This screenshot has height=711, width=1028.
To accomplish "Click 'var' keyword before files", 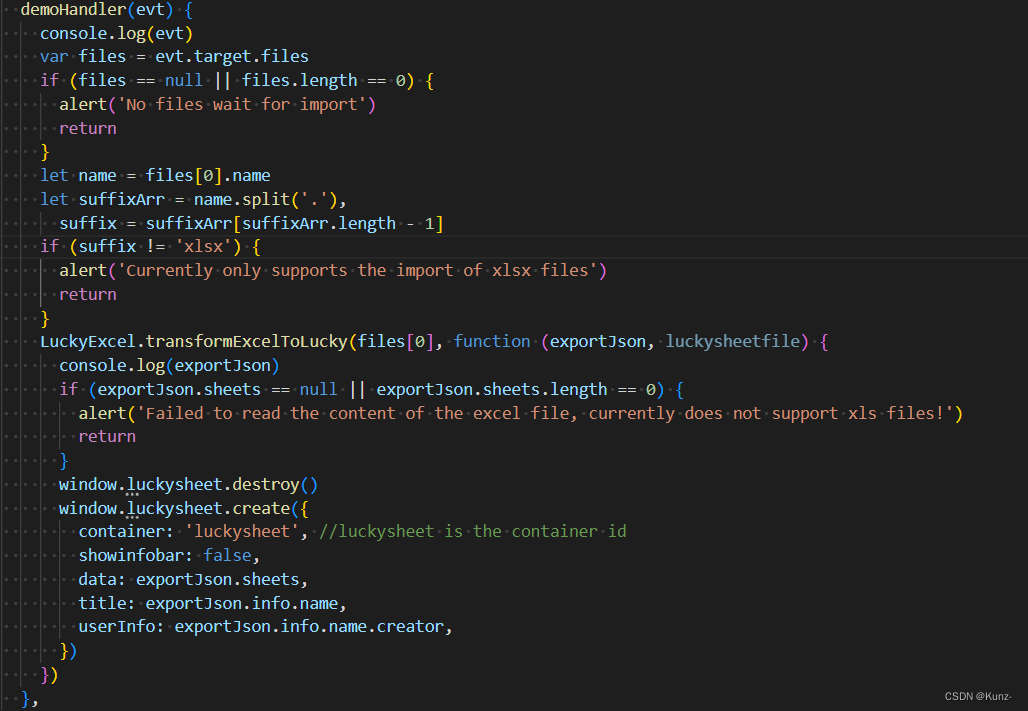I will (x=54, y=56).
